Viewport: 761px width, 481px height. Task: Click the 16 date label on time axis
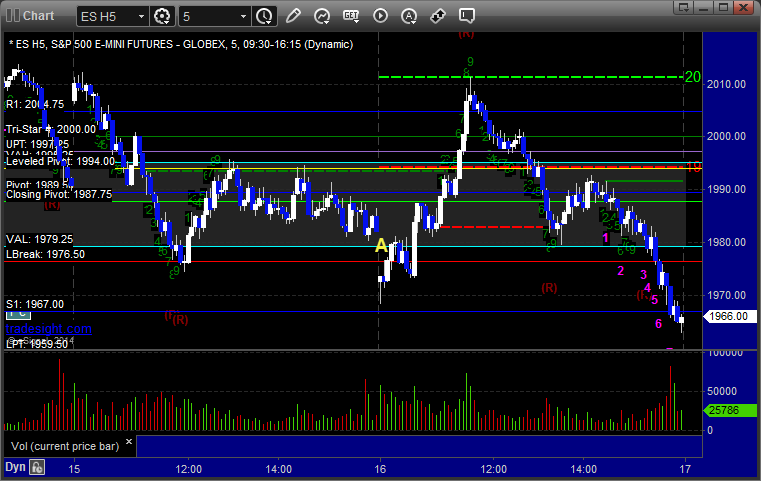(x=380, y=469)
